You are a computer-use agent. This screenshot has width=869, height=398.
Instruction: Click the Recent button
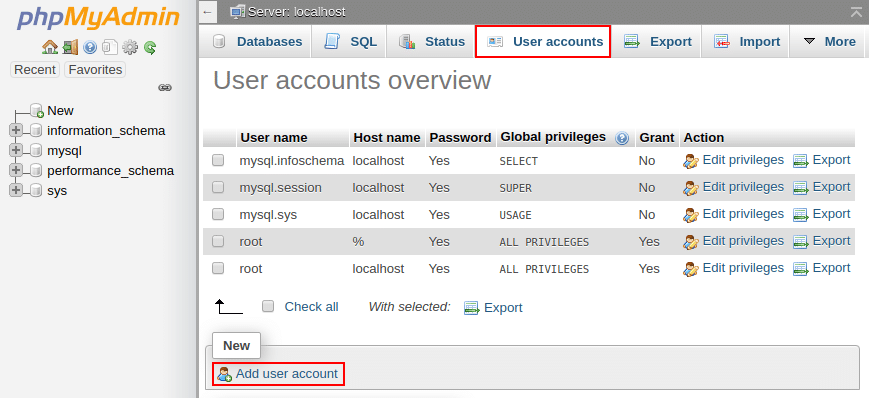pos(35,69)
